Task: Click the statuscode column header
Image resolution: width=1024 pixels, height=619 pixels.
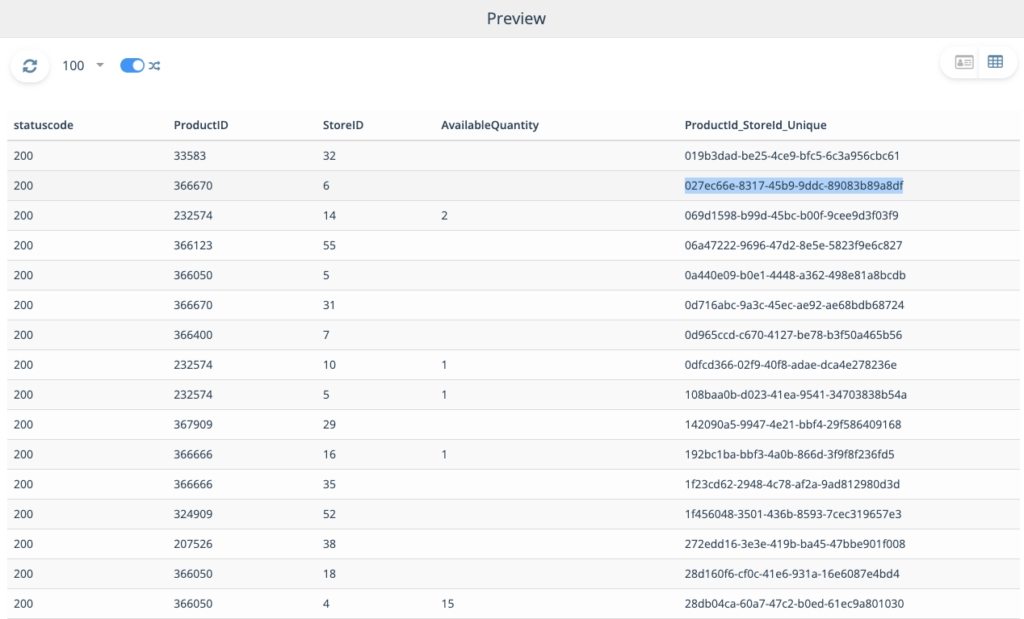Action: point(43,125)
